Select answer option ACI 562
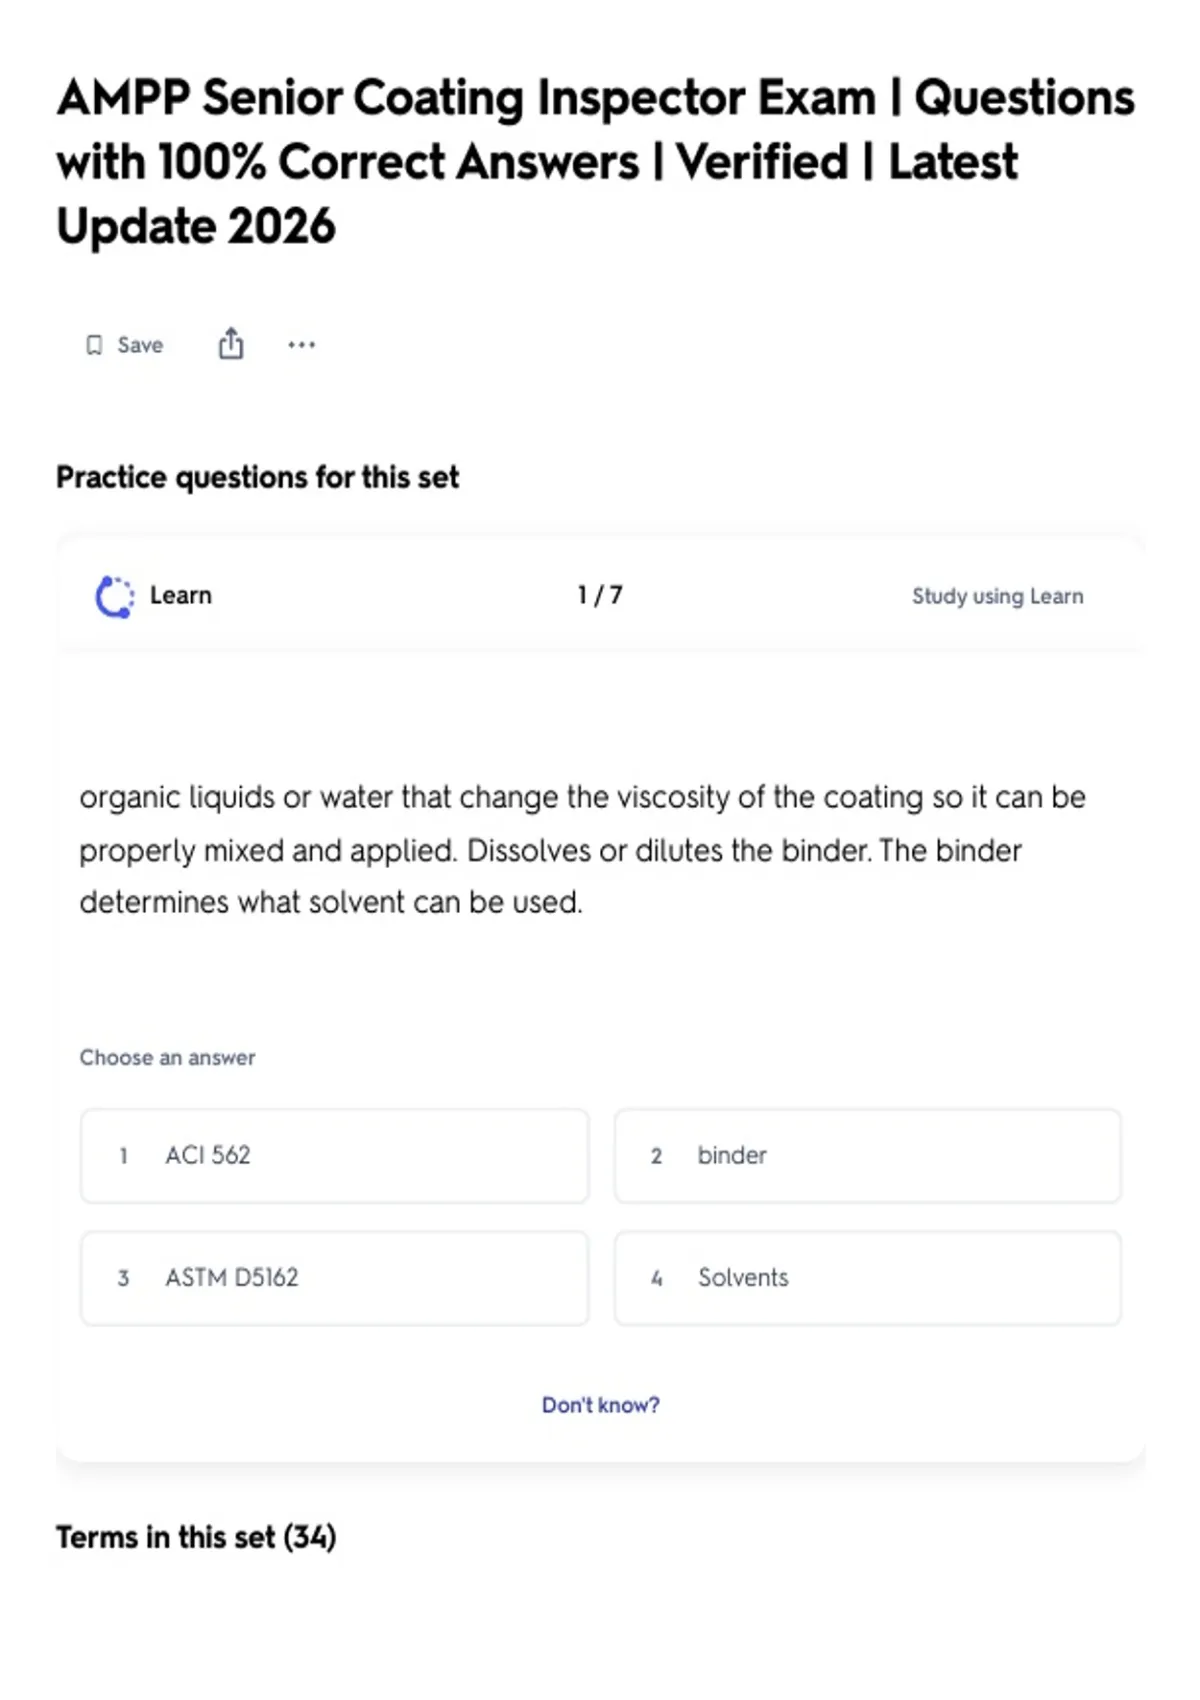The image size is (1200, 1700). pos(334,1155)
